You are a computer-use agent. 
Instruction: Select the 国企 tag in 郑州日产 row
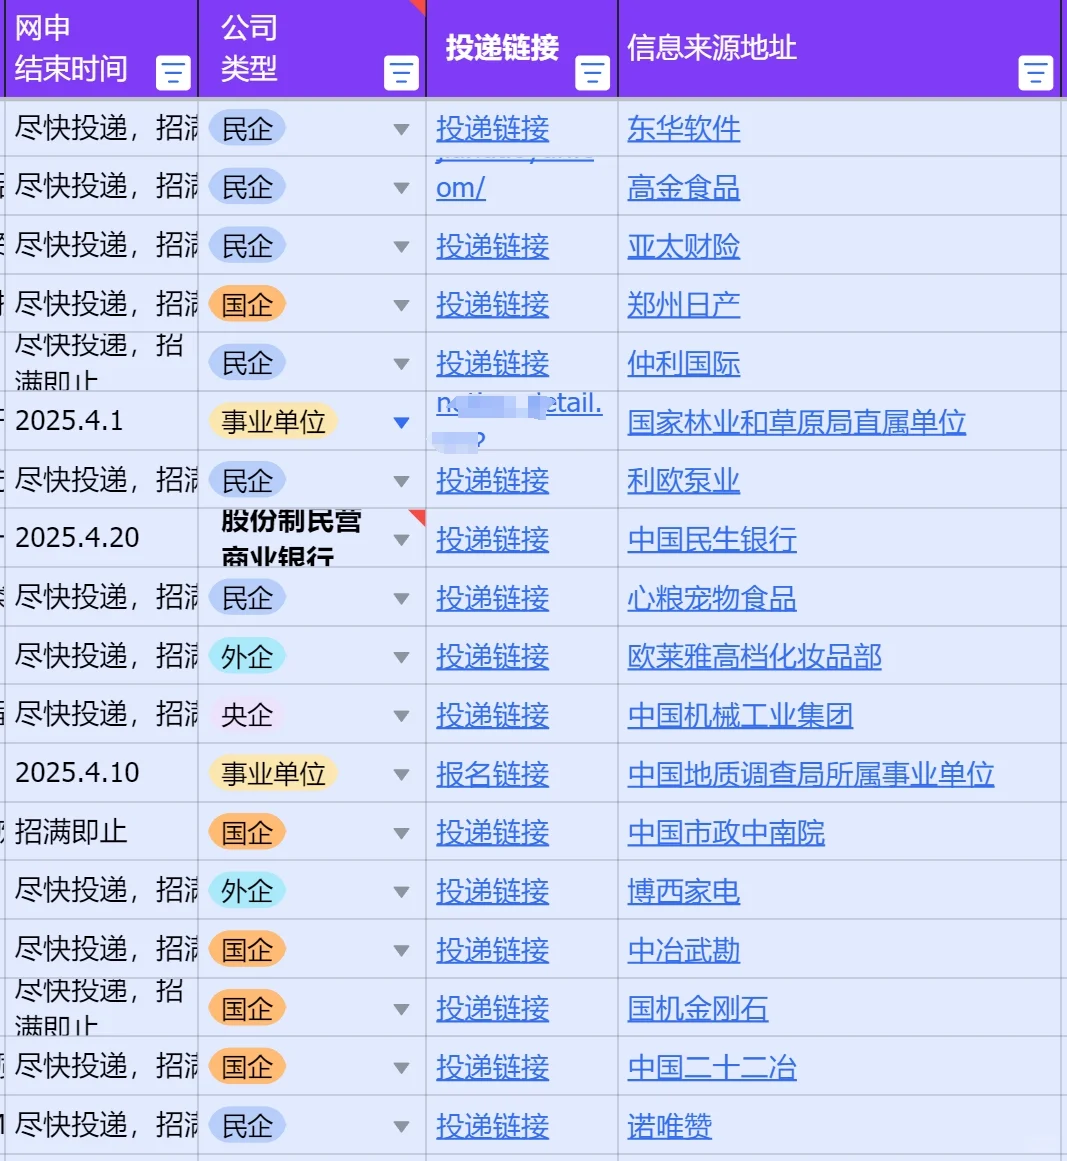coord(247,304)
